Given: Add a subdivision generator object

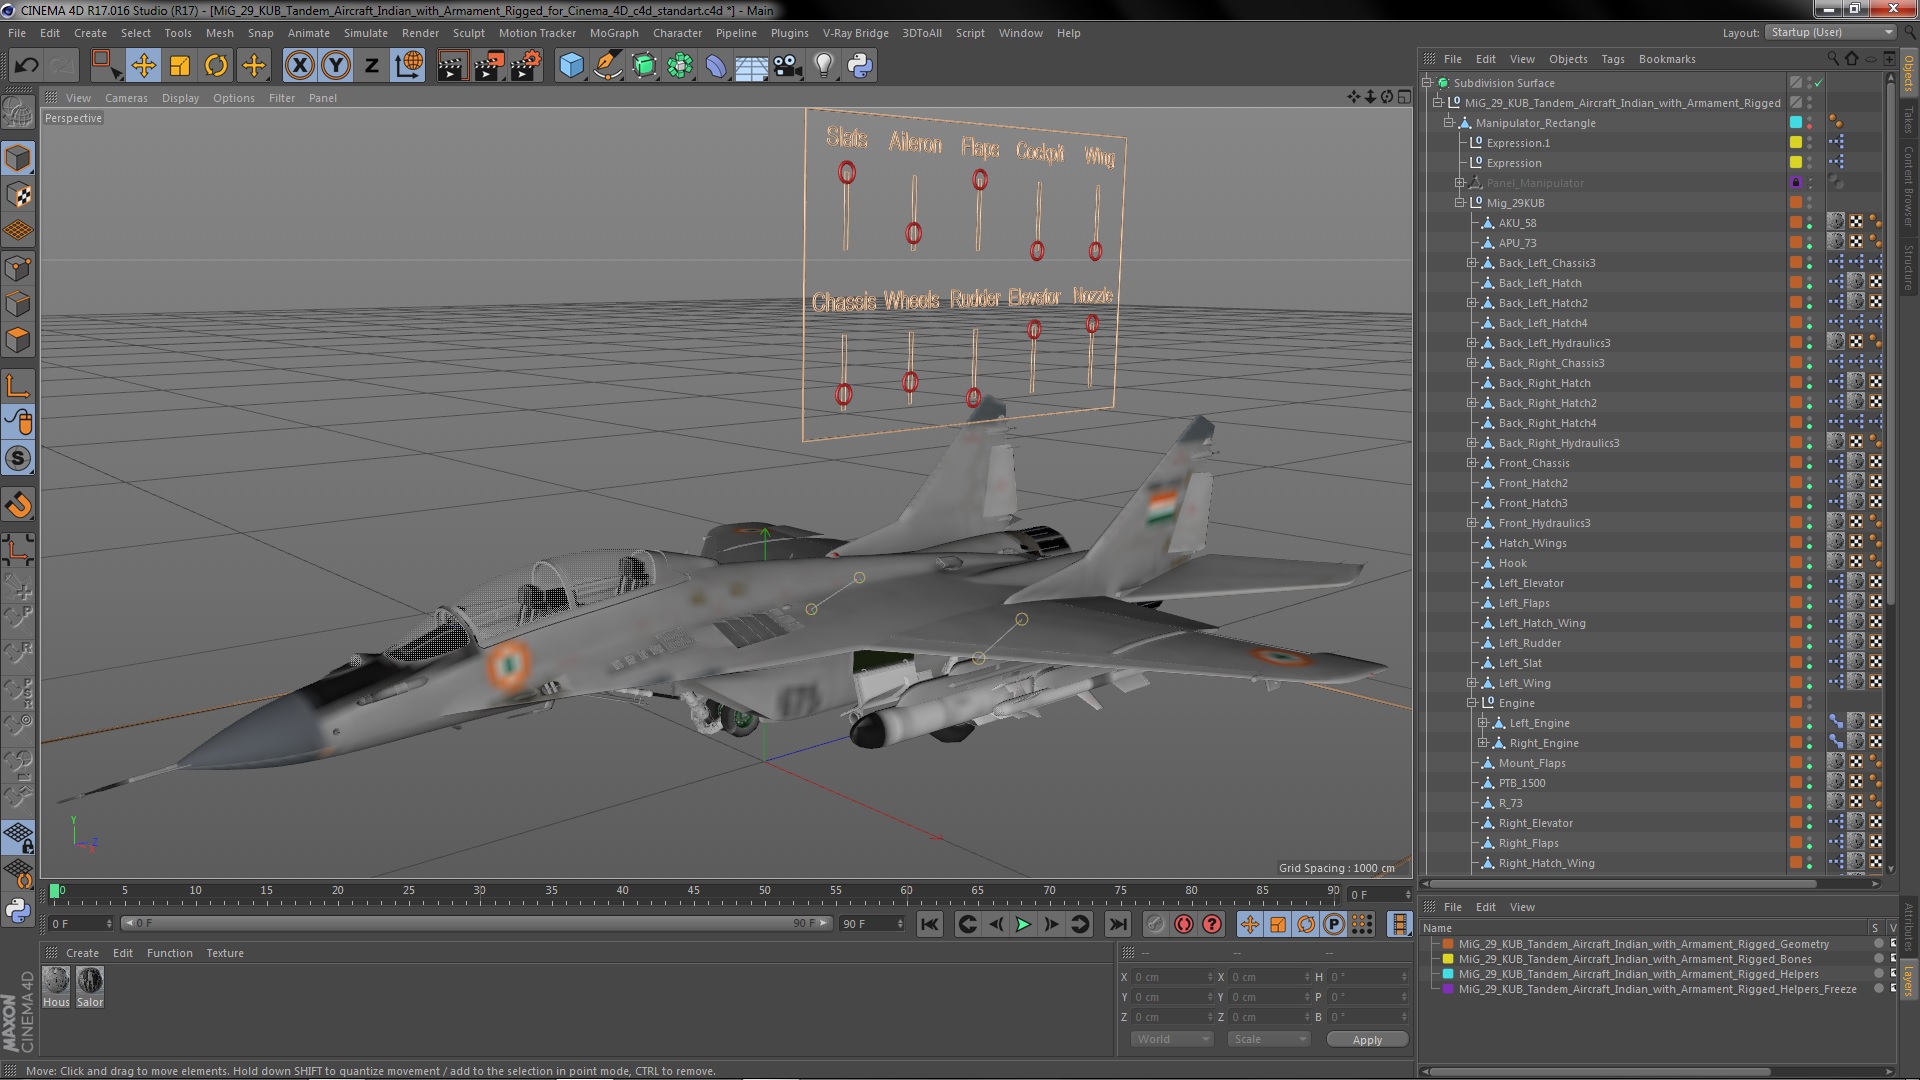Looking at the screenshot, I should click(x=644, y=66).
